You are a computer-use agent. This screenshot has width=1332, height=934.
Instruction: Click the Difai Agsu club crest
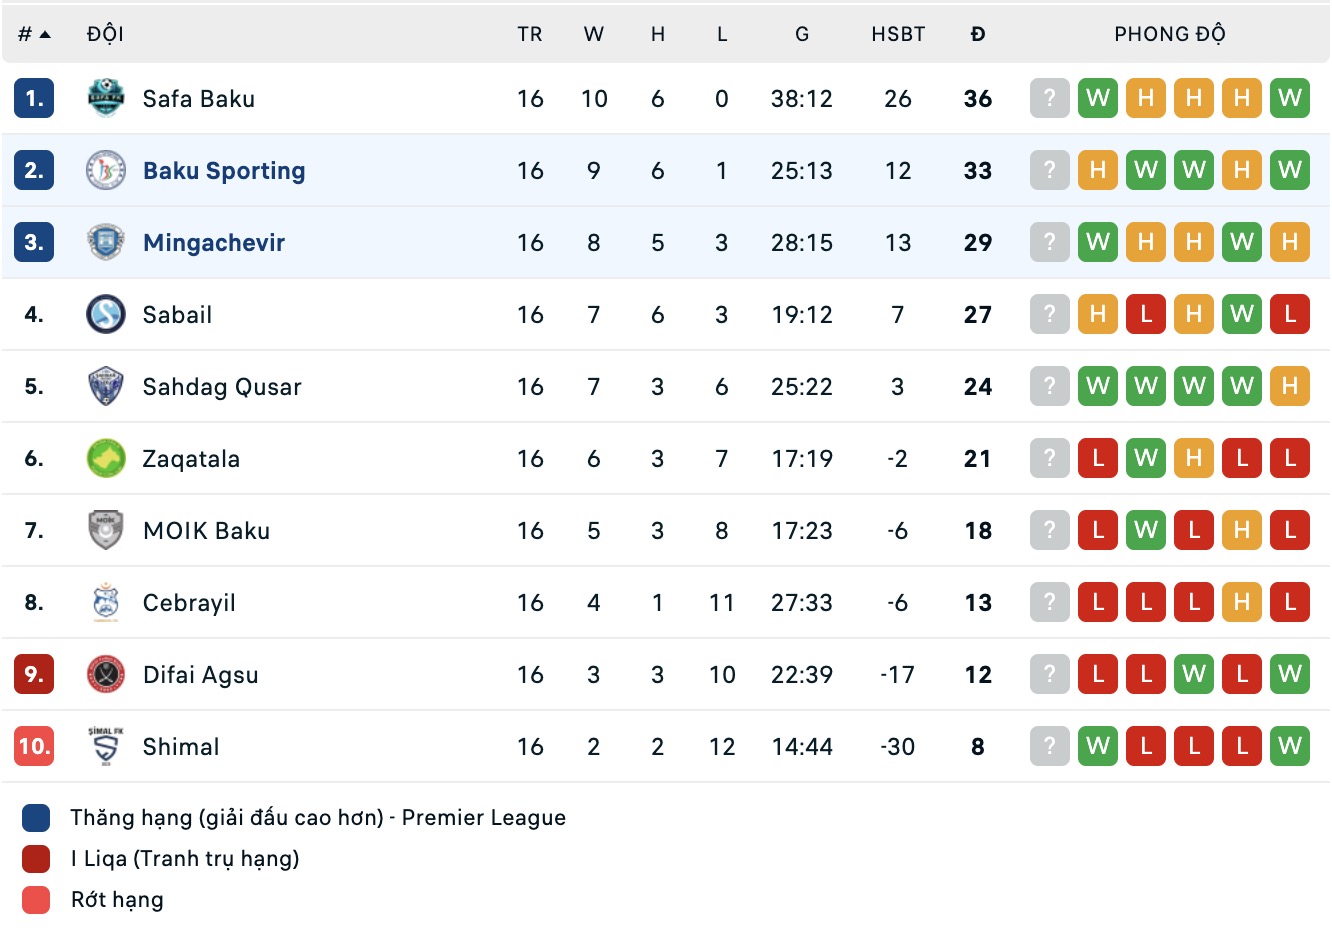click(105, 674)
